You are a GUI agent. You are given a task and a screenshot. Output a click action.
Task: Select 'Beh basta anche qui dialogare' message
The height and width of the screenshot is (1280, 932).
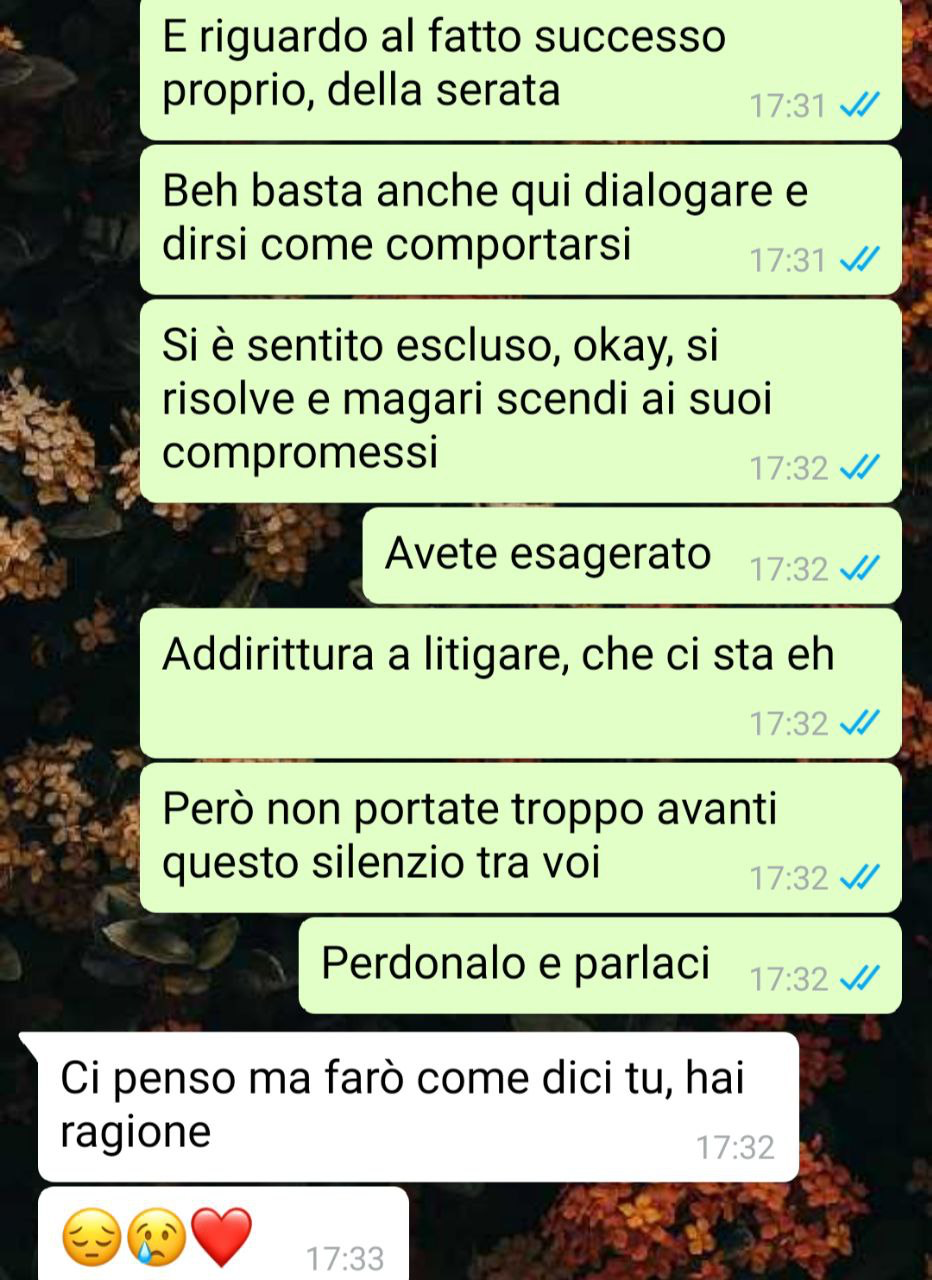click(521, 220)
